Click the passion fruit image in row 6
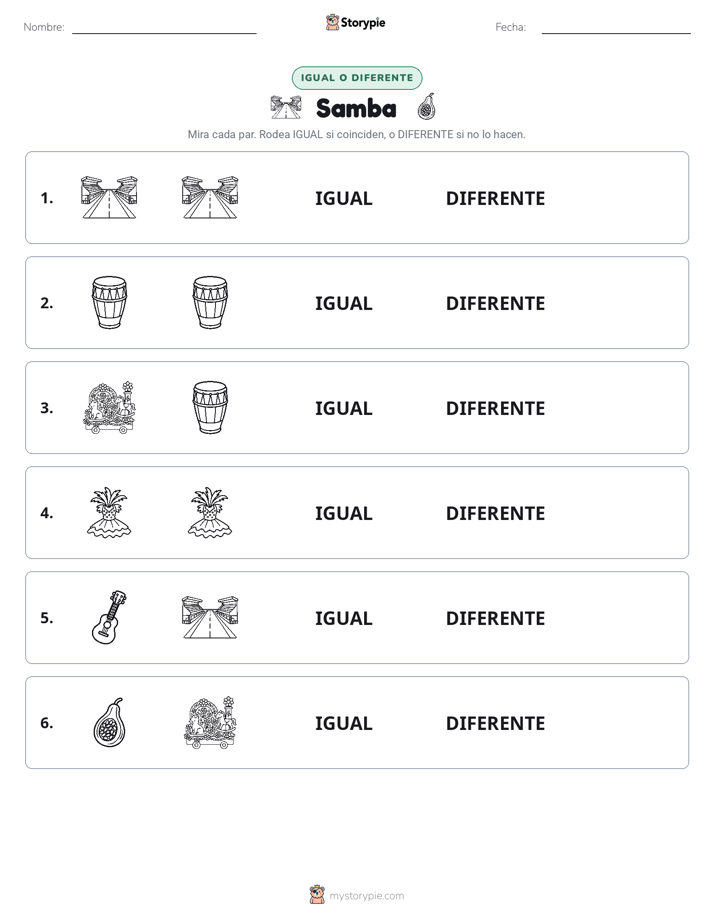The height and width of the screenshot is (924, 714). [110, 722]
